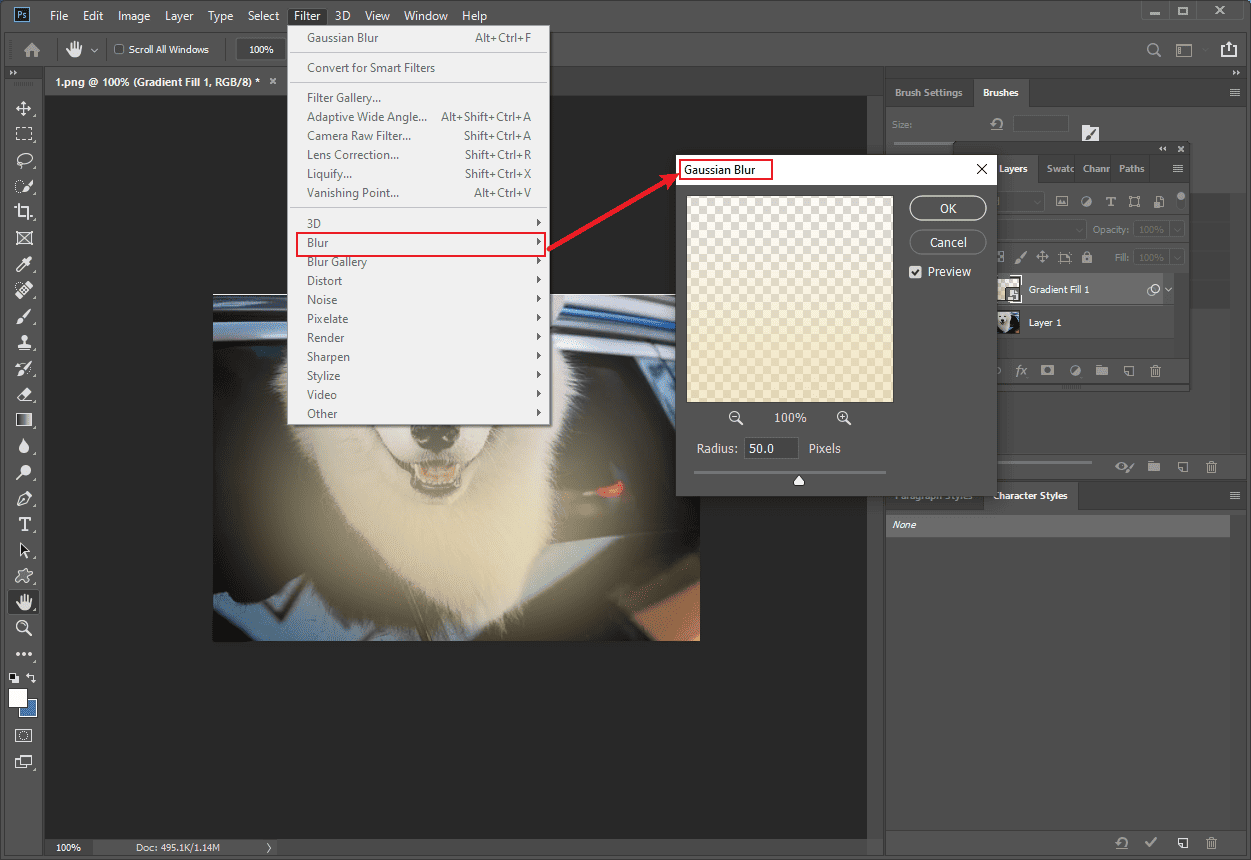Switch to the Brush Settings tab
This screenshot has width=1251, height=860.
928,92
